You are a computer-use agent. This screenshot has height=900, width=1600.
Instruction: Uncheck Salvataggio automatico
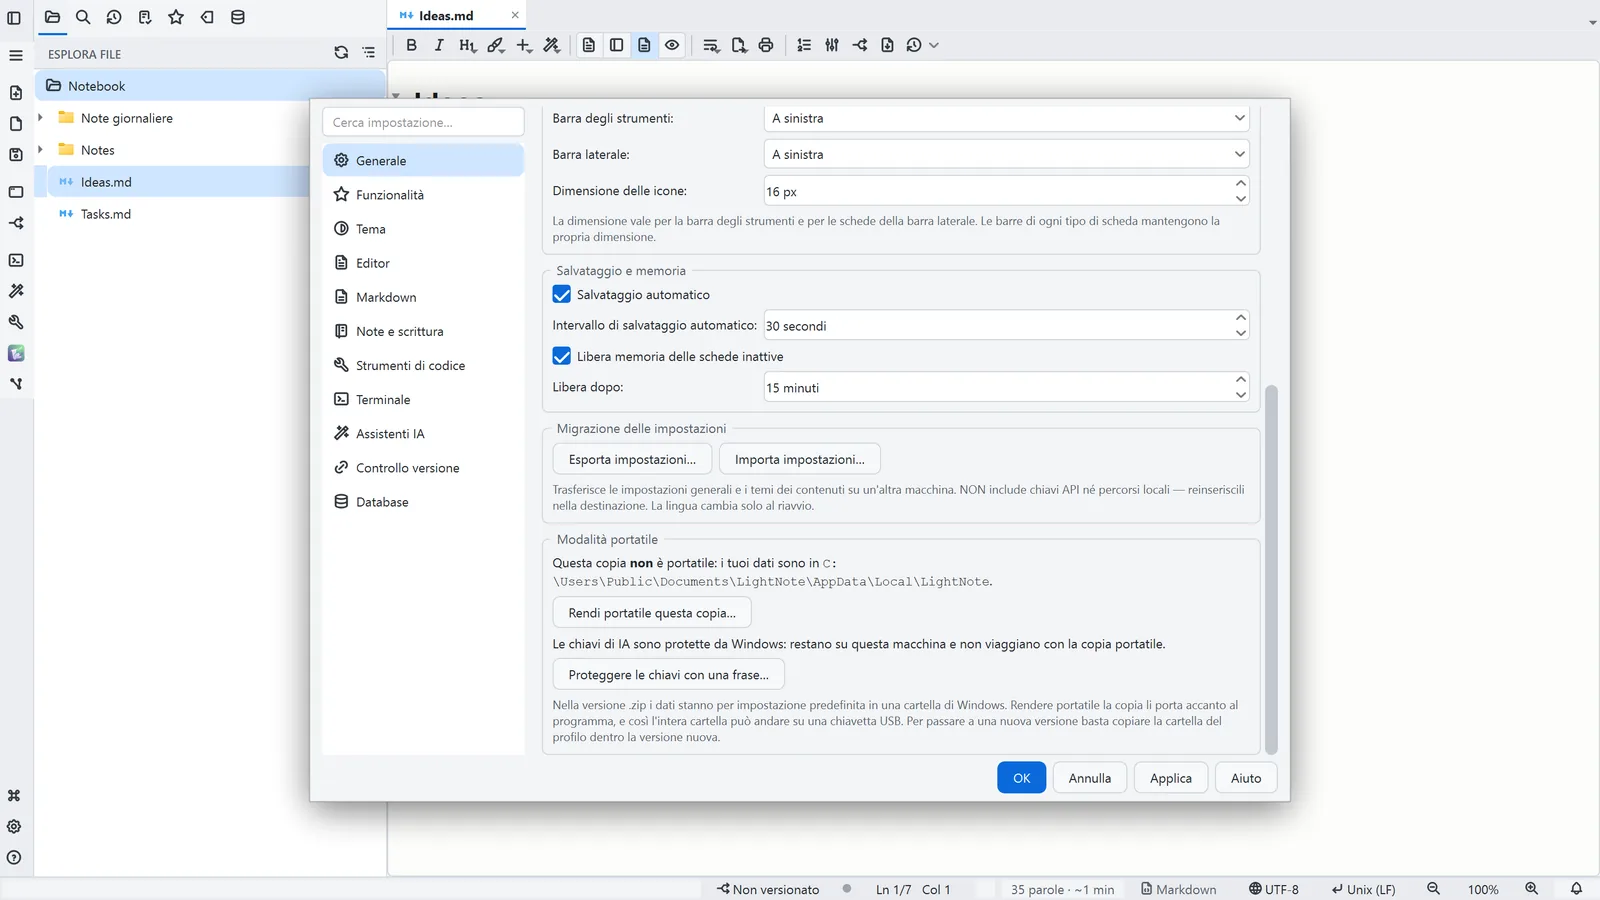pos(562,295)
